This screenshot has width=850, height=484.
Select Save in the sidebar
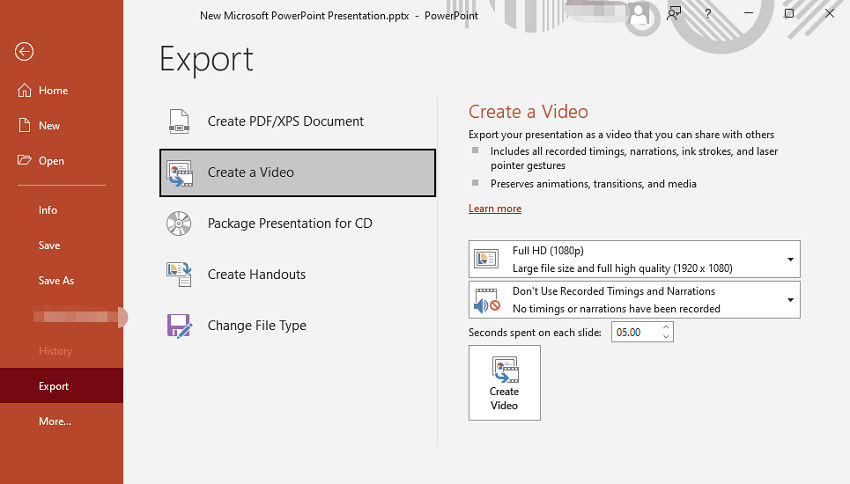click(x=49, y=245)
